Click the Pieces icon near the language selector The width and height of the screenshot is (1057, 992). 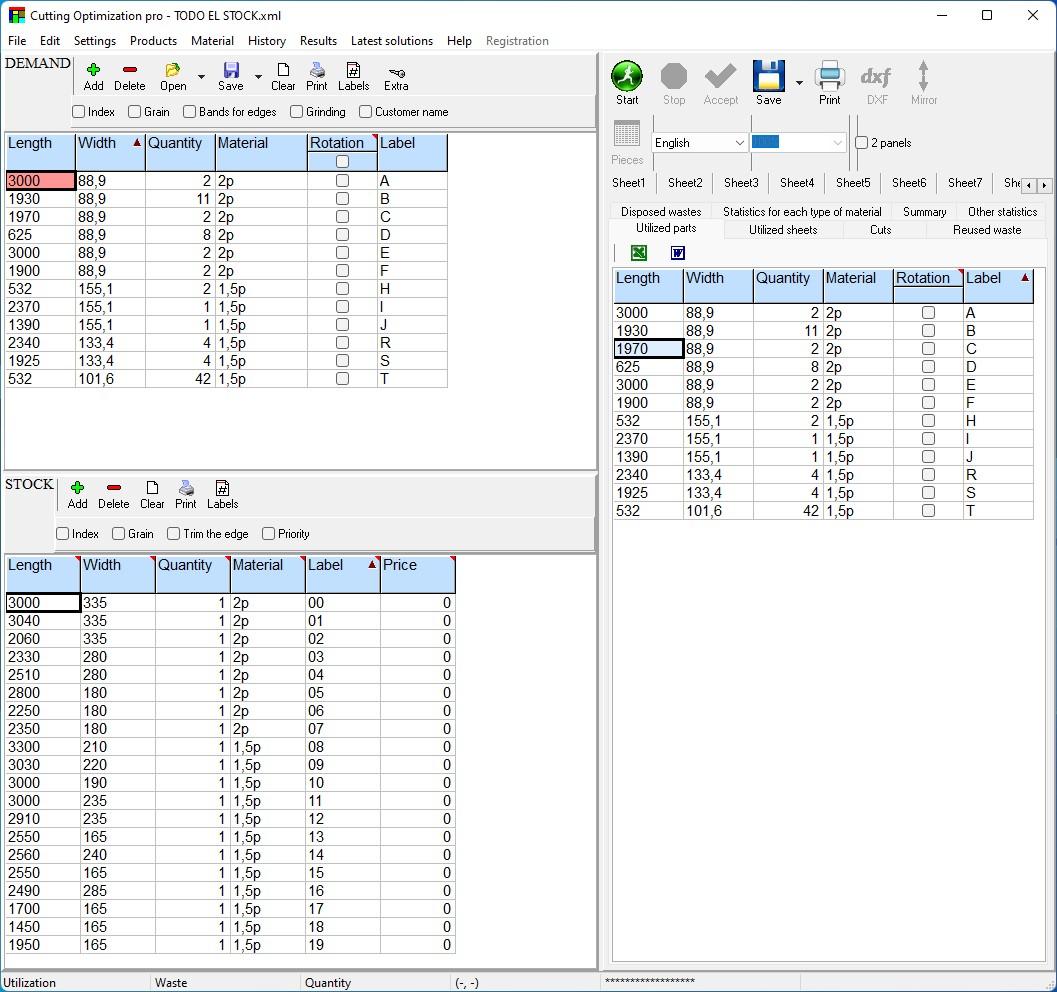[x=627, y=133]
